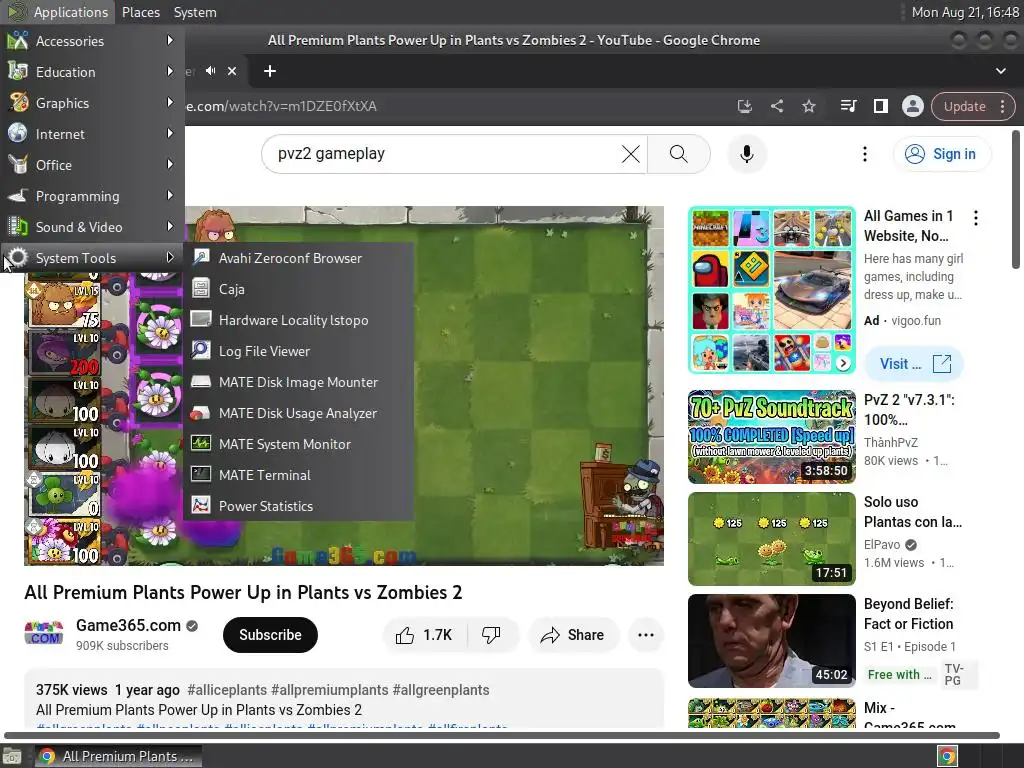Open the tab search dropdown arrow

tap(1000, 71)
